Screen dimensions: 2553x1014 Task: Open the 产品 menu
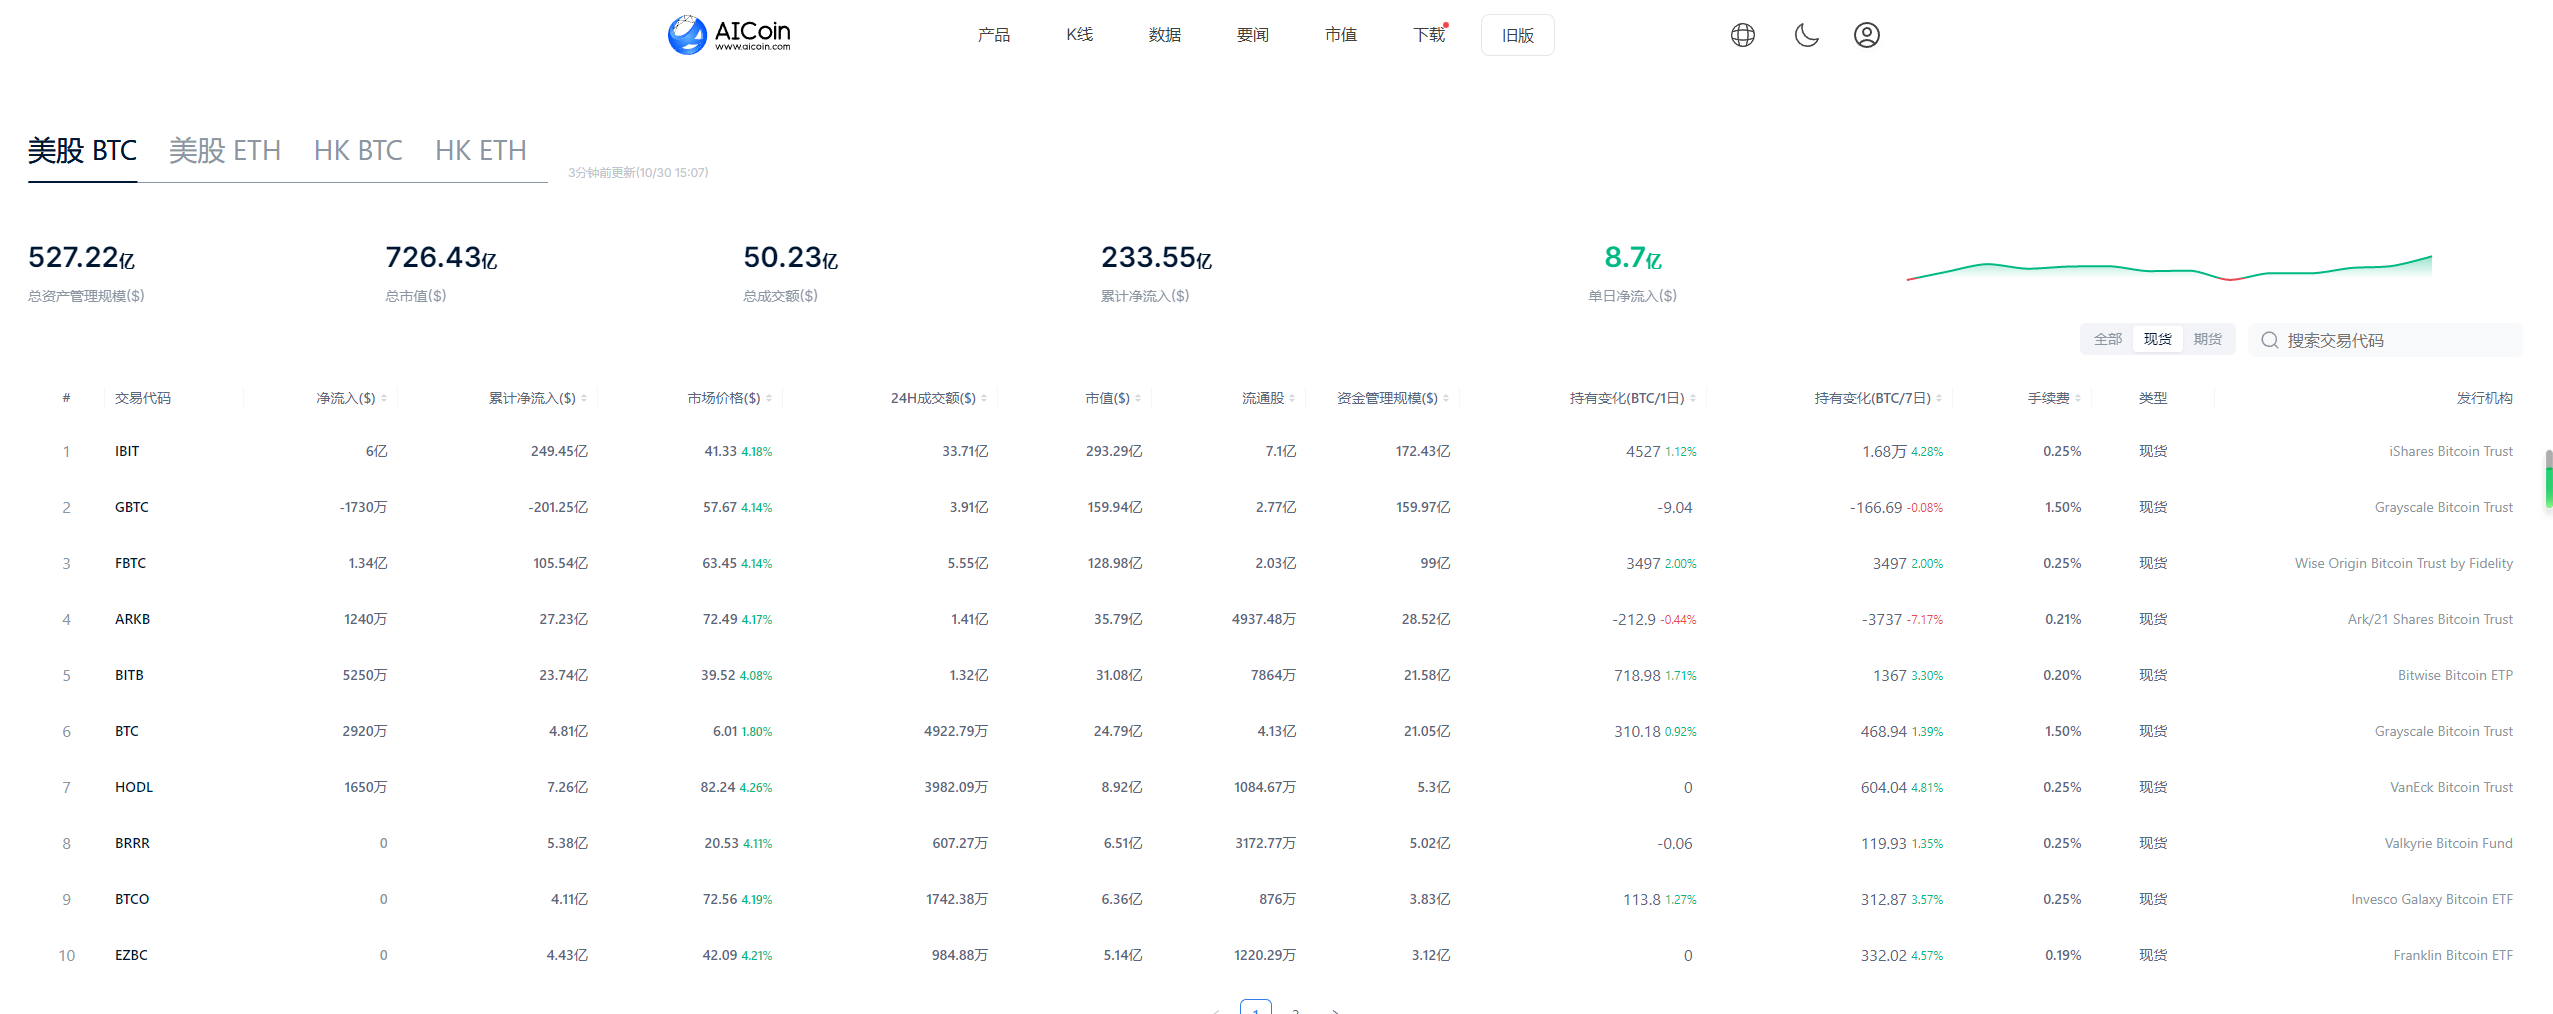click(994, 35)
